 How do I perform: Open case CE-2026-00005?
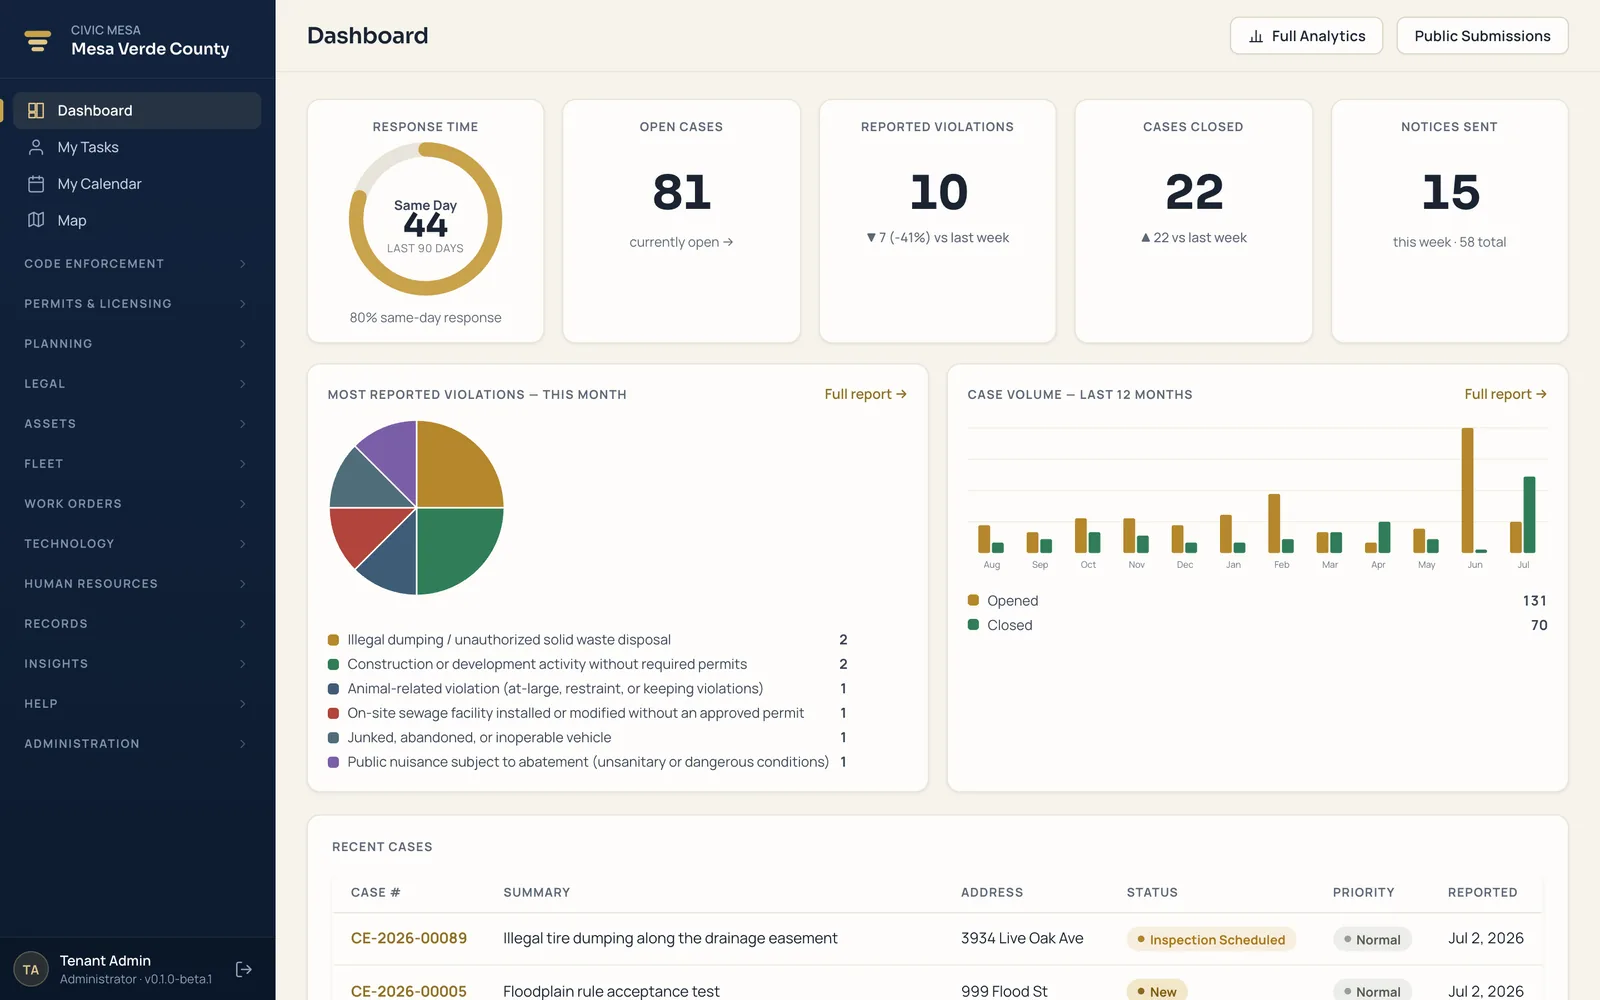pyautogui.click(x=409, y=991)
